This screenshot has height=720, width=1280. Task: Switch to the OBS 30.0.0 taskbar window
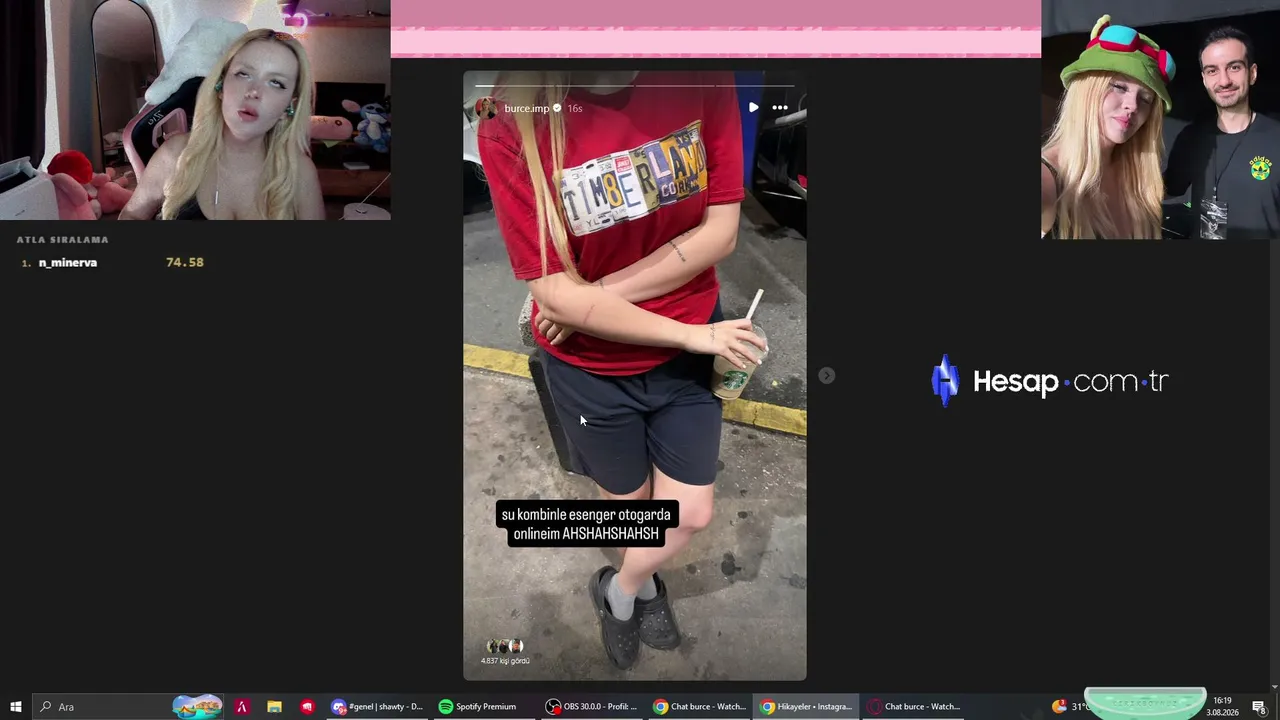pos(592,707)
